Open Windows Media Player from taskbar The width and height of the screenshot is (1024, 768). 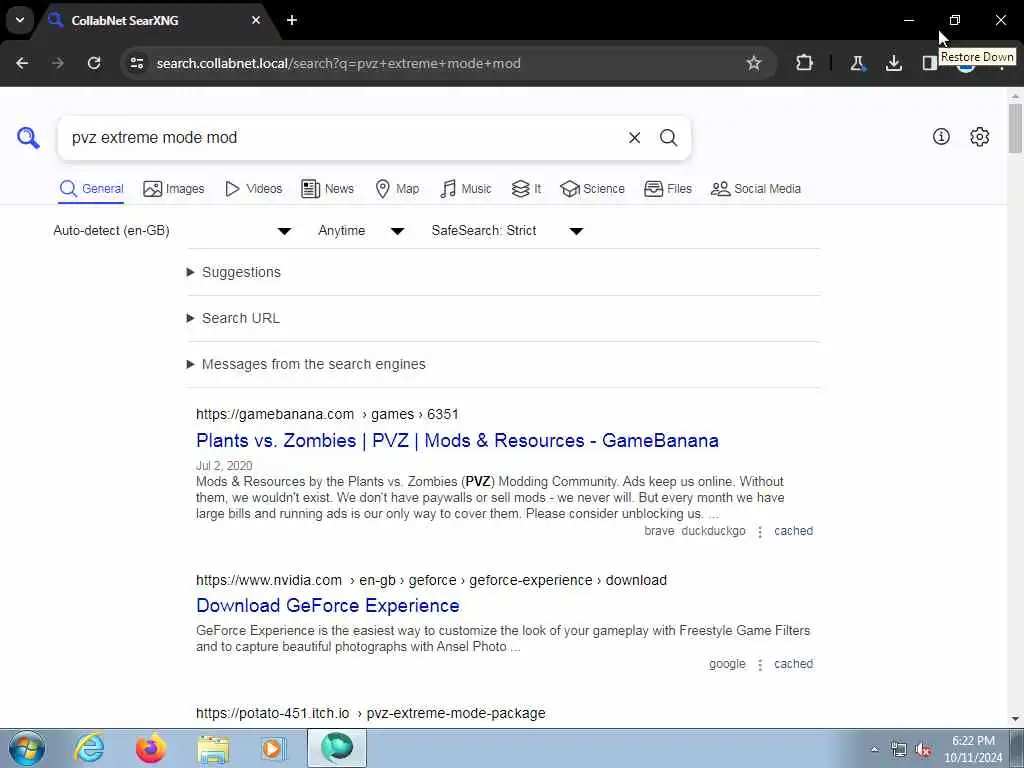tap(274, 748)
